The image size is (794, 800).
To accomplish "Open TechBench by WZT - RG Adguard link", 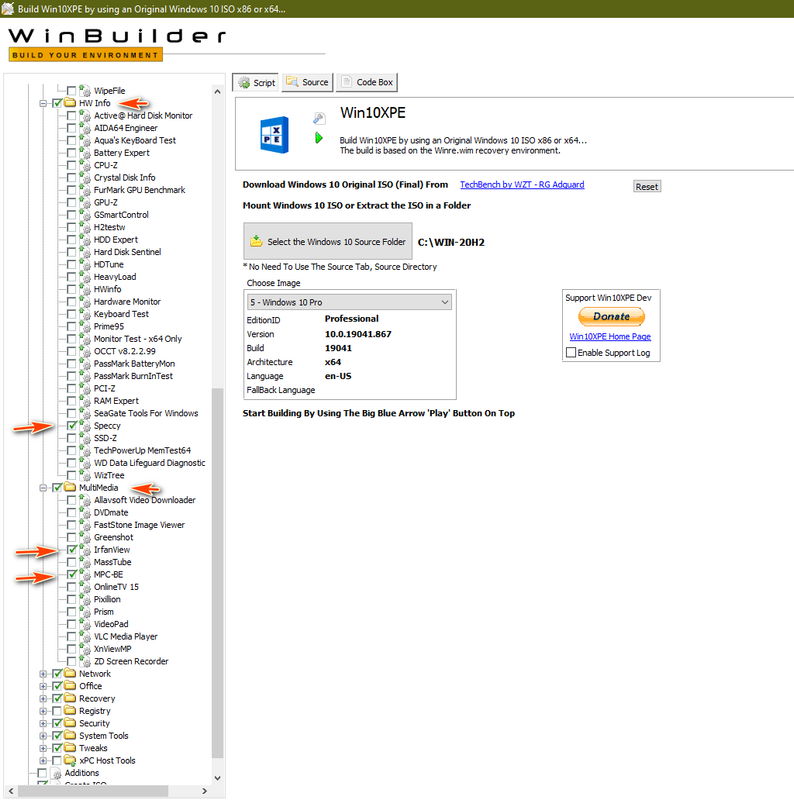I will (x=522, y=185).
